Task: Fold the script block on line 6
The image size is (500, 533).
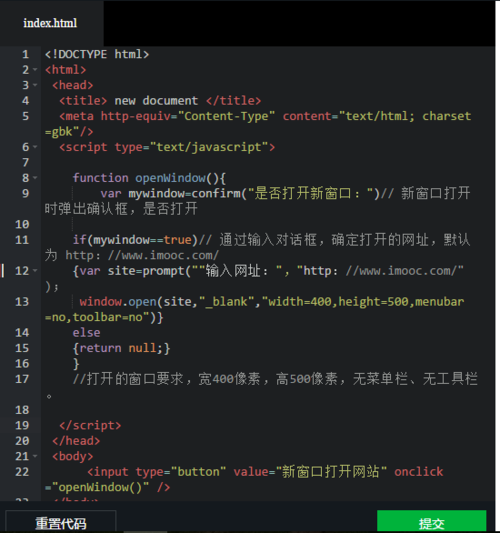Action: (35, 147)
